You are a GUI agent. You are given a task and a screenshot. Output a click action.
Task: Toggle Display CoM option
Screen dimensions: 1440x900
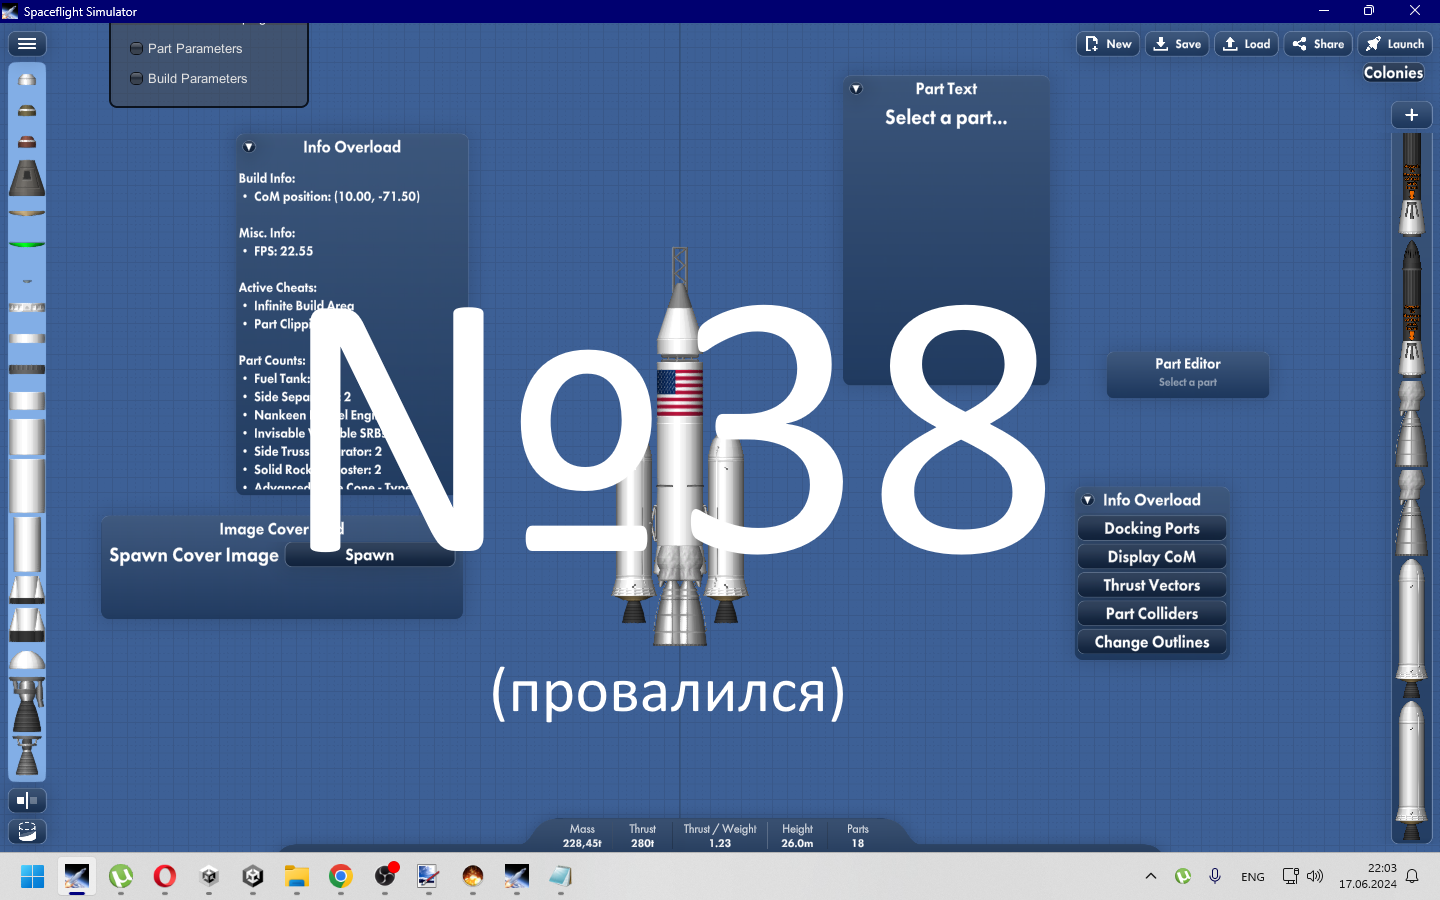click(1152, 557)
